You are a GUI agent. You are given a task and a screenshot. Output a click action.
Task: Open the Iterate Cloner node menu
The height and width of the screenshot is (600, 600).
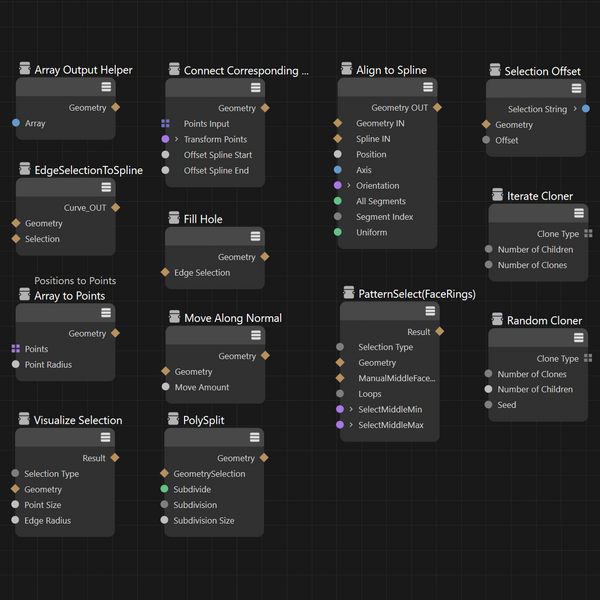579,213
